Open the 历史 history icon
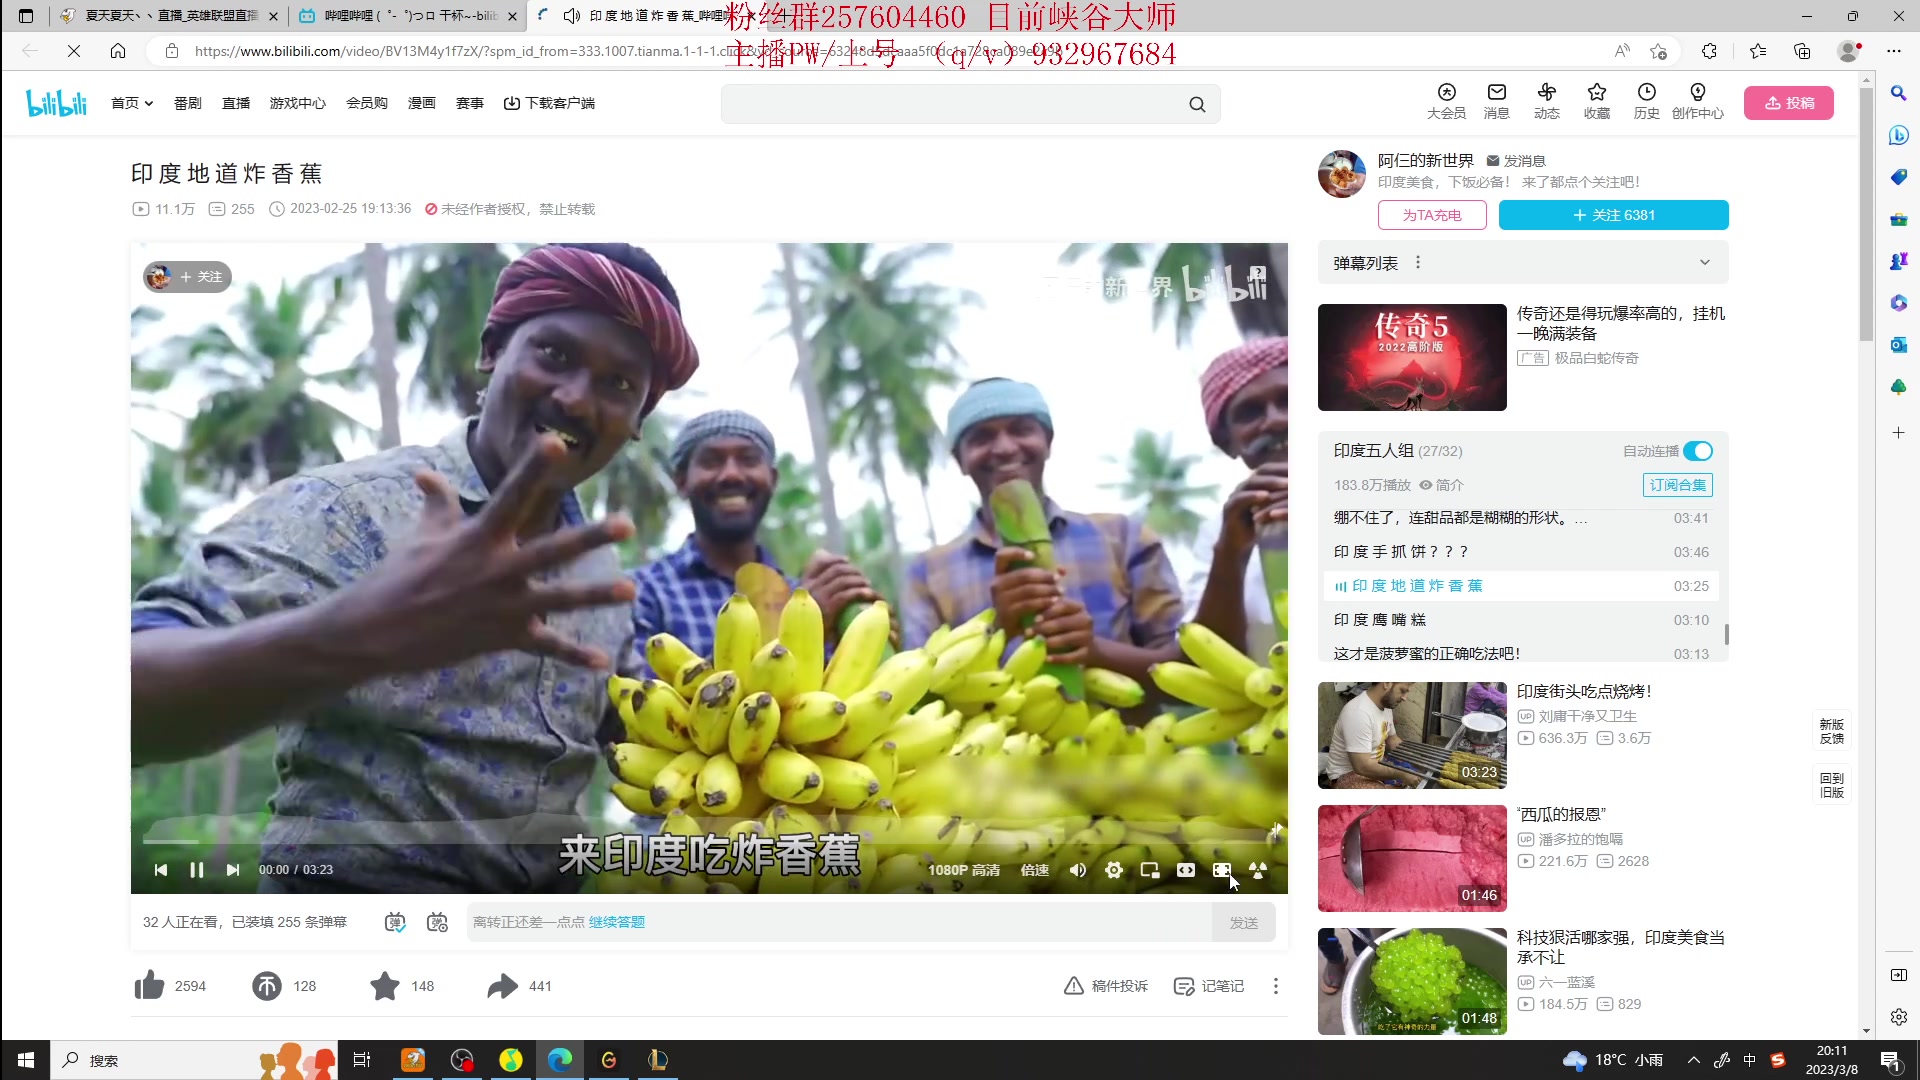The height and width of the screenshot is (1080, 1920). [x=1646, y=101]
